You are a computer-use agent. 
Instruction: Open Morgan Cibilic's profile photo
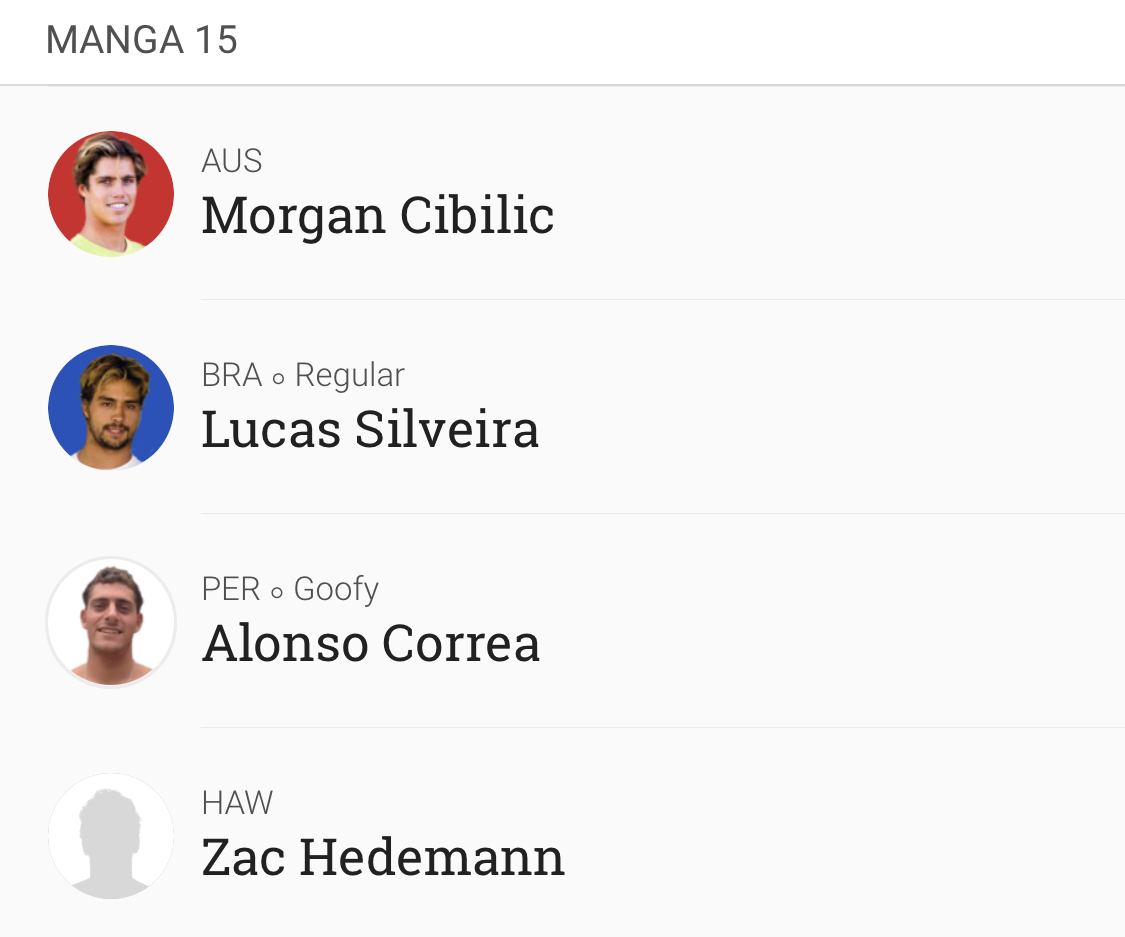(110, 194)
